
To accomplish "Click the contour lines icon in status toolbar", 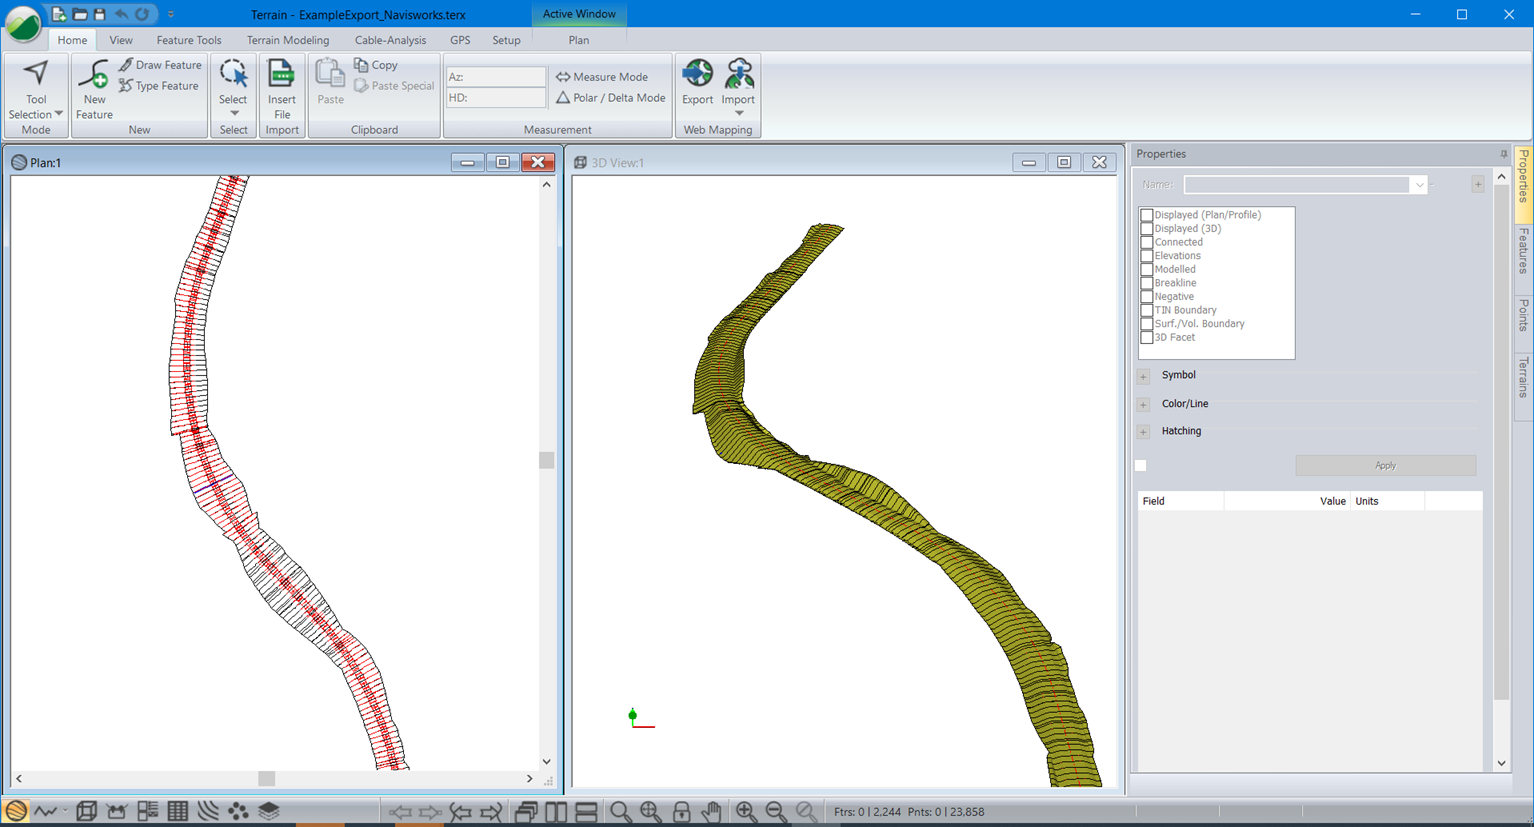I will pos(208,811).
